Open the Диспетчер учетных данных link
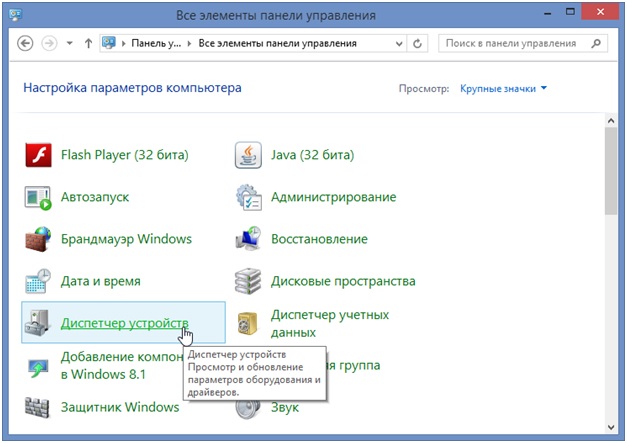Screen dimensions: 627x443 pyautogui.click(x=330, y=323)
